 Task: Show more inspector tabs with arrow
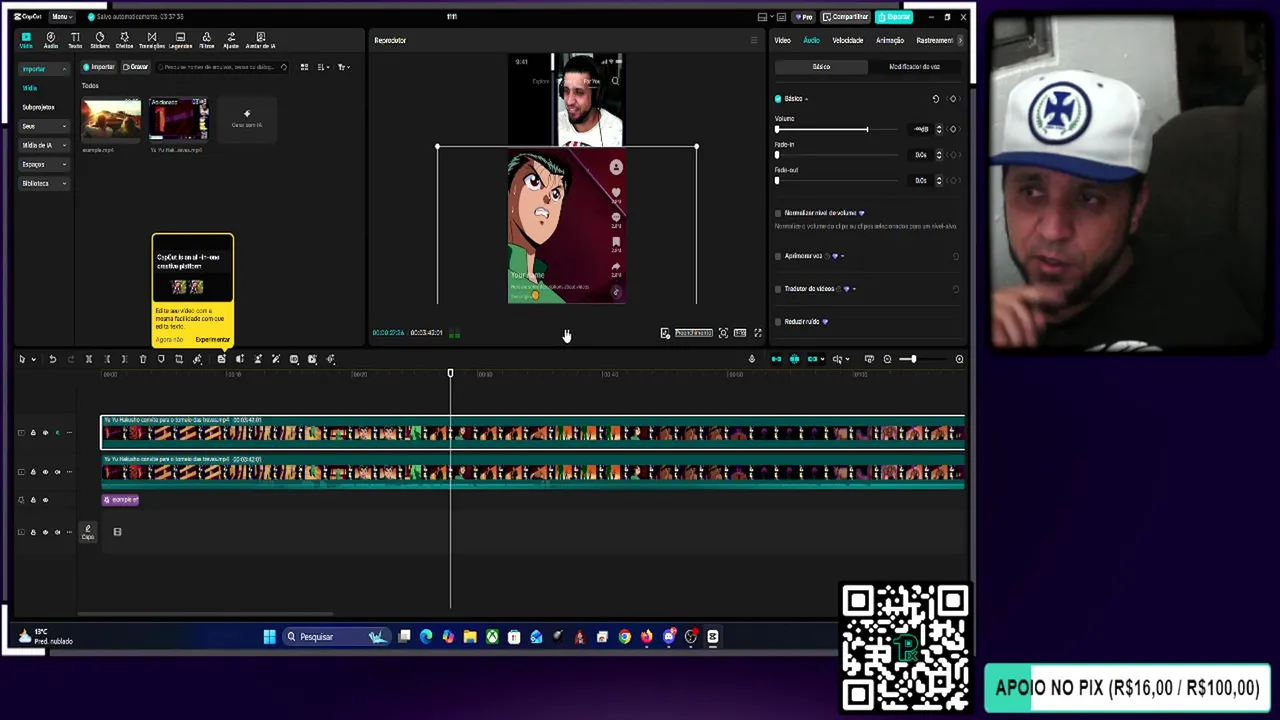tap(960, 40)
